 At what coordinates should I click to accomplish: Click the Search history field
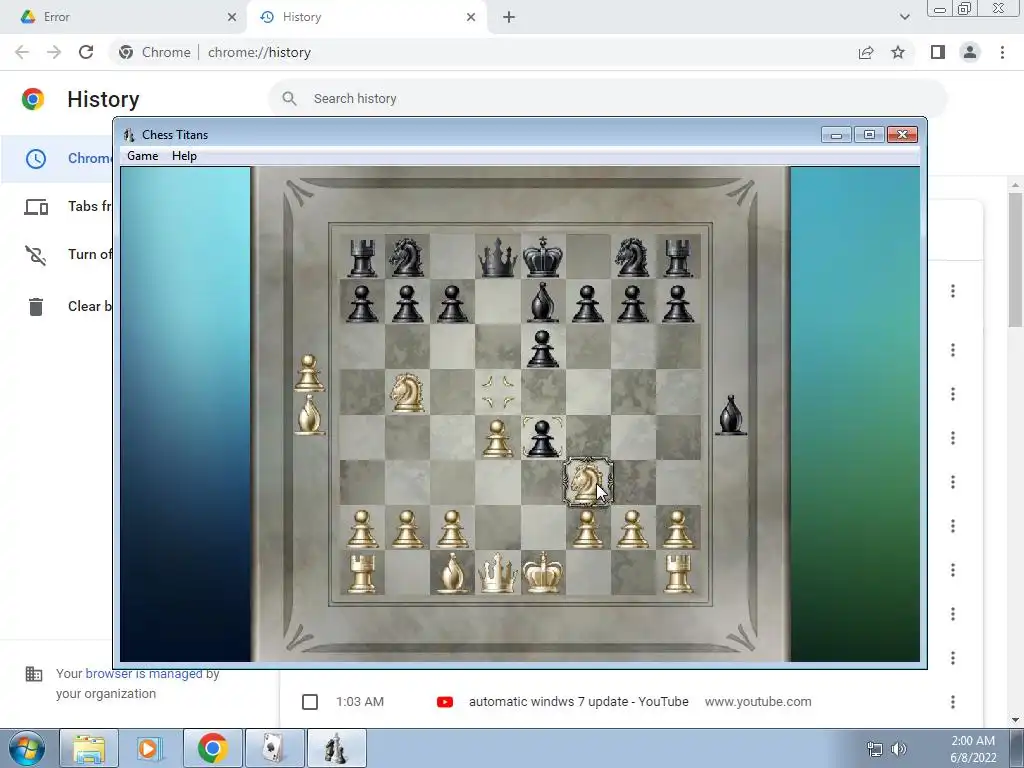click(x=607, y=99)
